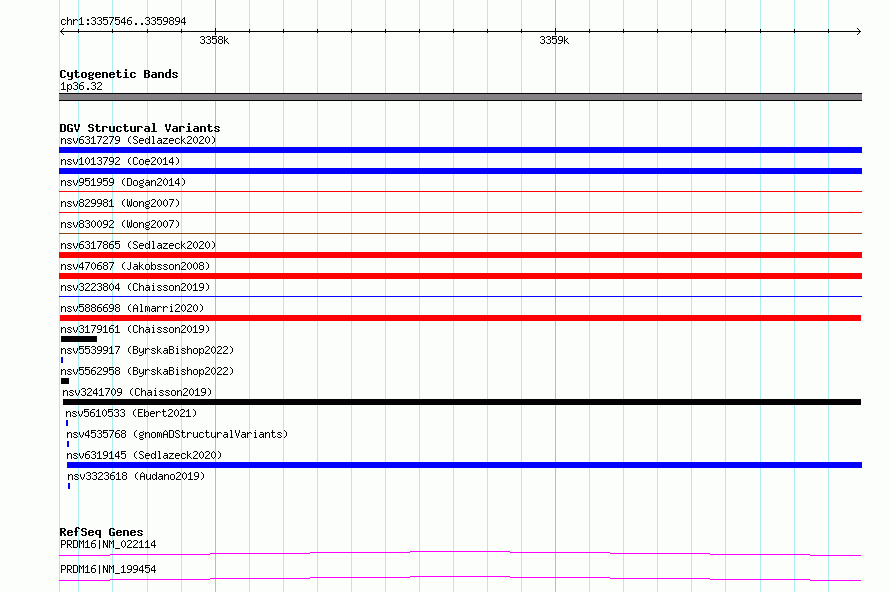The image size is (890, 592).
Task: Click the 3358k ruler tick label
Action: tap(214, 40)
